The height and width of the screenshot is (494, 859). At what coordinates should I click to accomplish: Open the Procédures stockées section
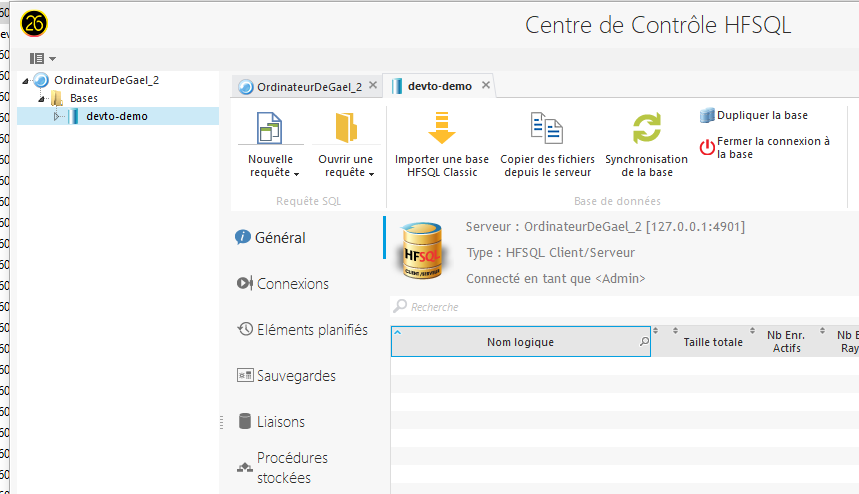(x=292, y=468)
